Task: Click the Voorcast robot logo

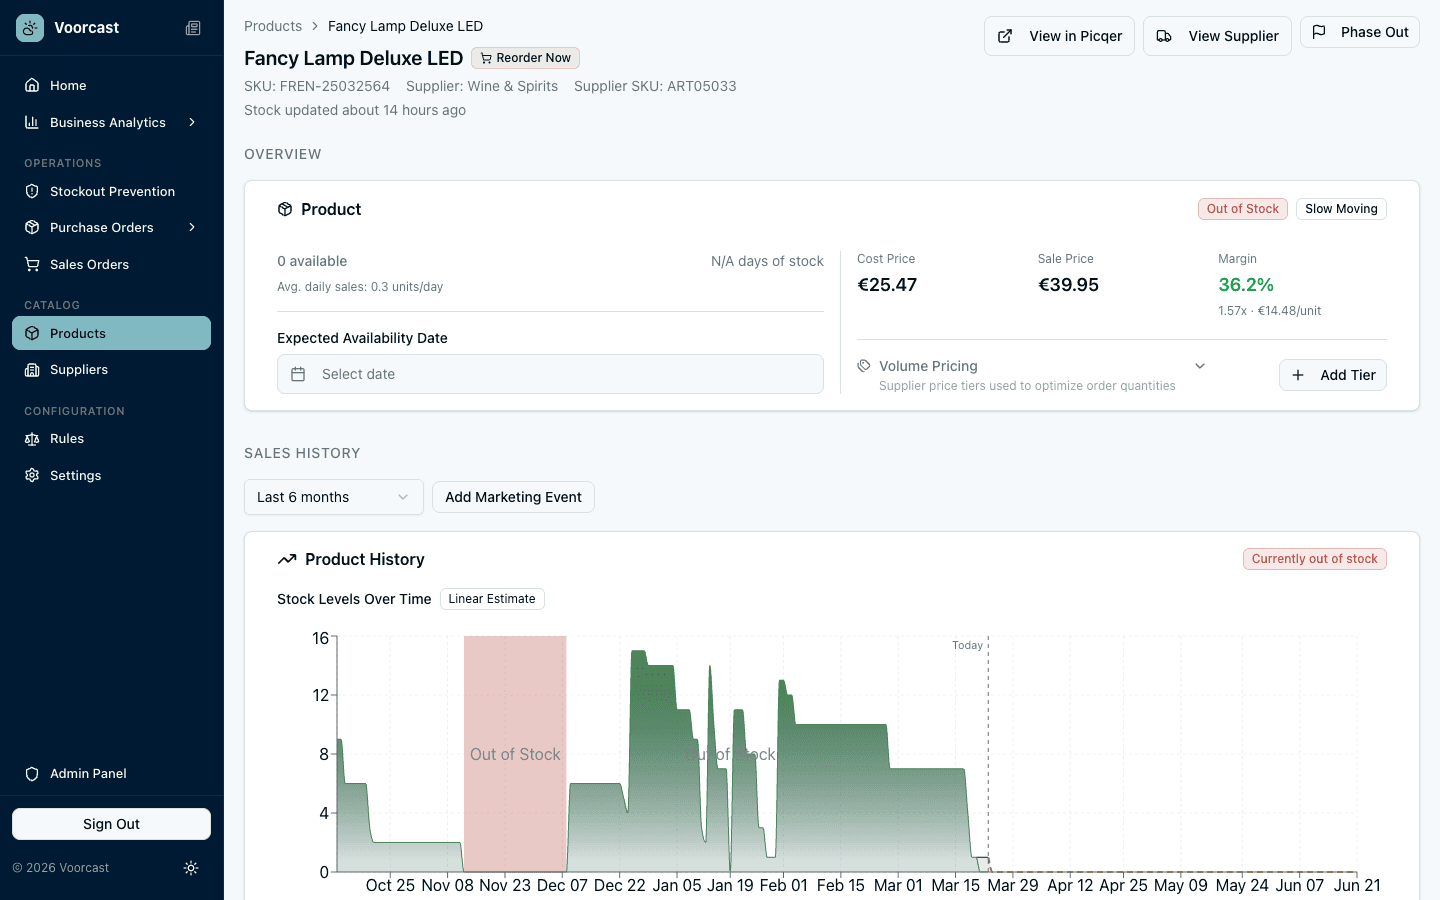Action: pos(29,27)
